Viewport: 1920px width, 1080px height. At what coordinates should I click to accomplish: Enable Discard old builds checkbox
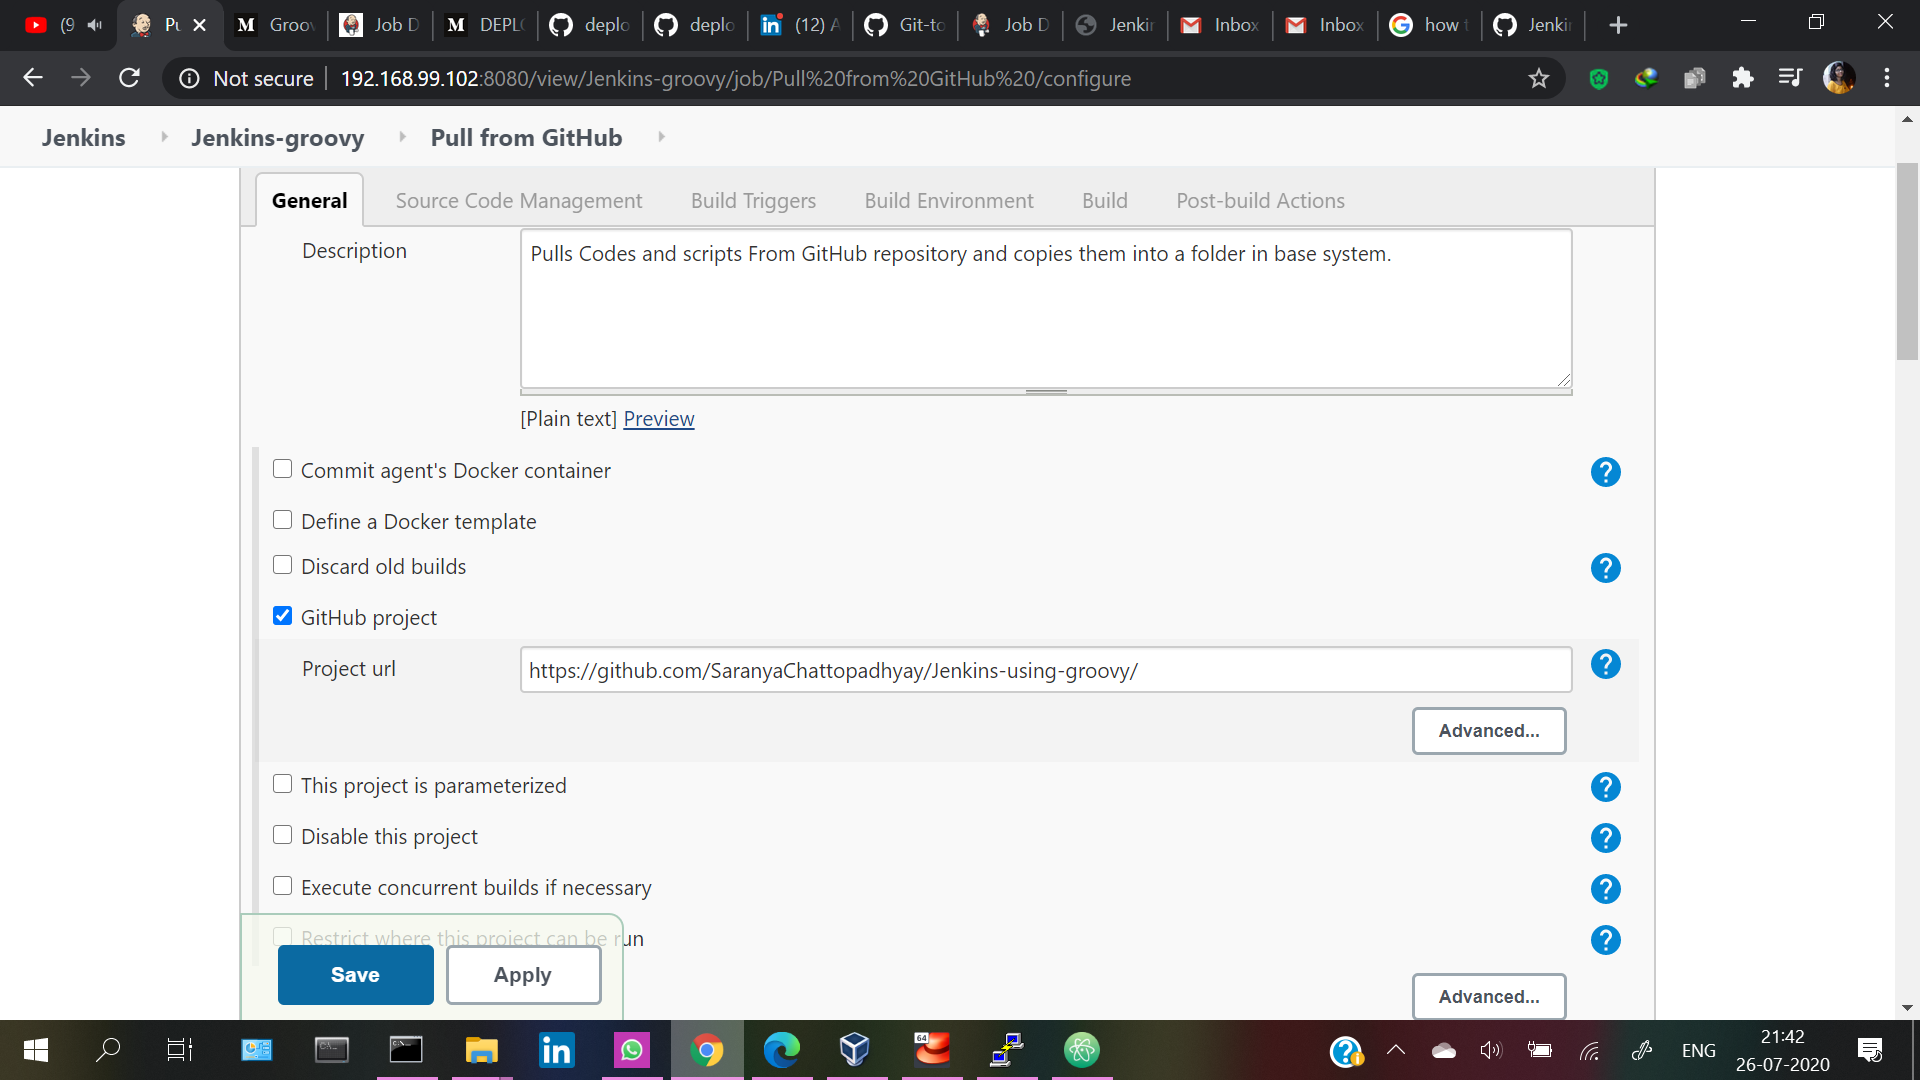283,565
